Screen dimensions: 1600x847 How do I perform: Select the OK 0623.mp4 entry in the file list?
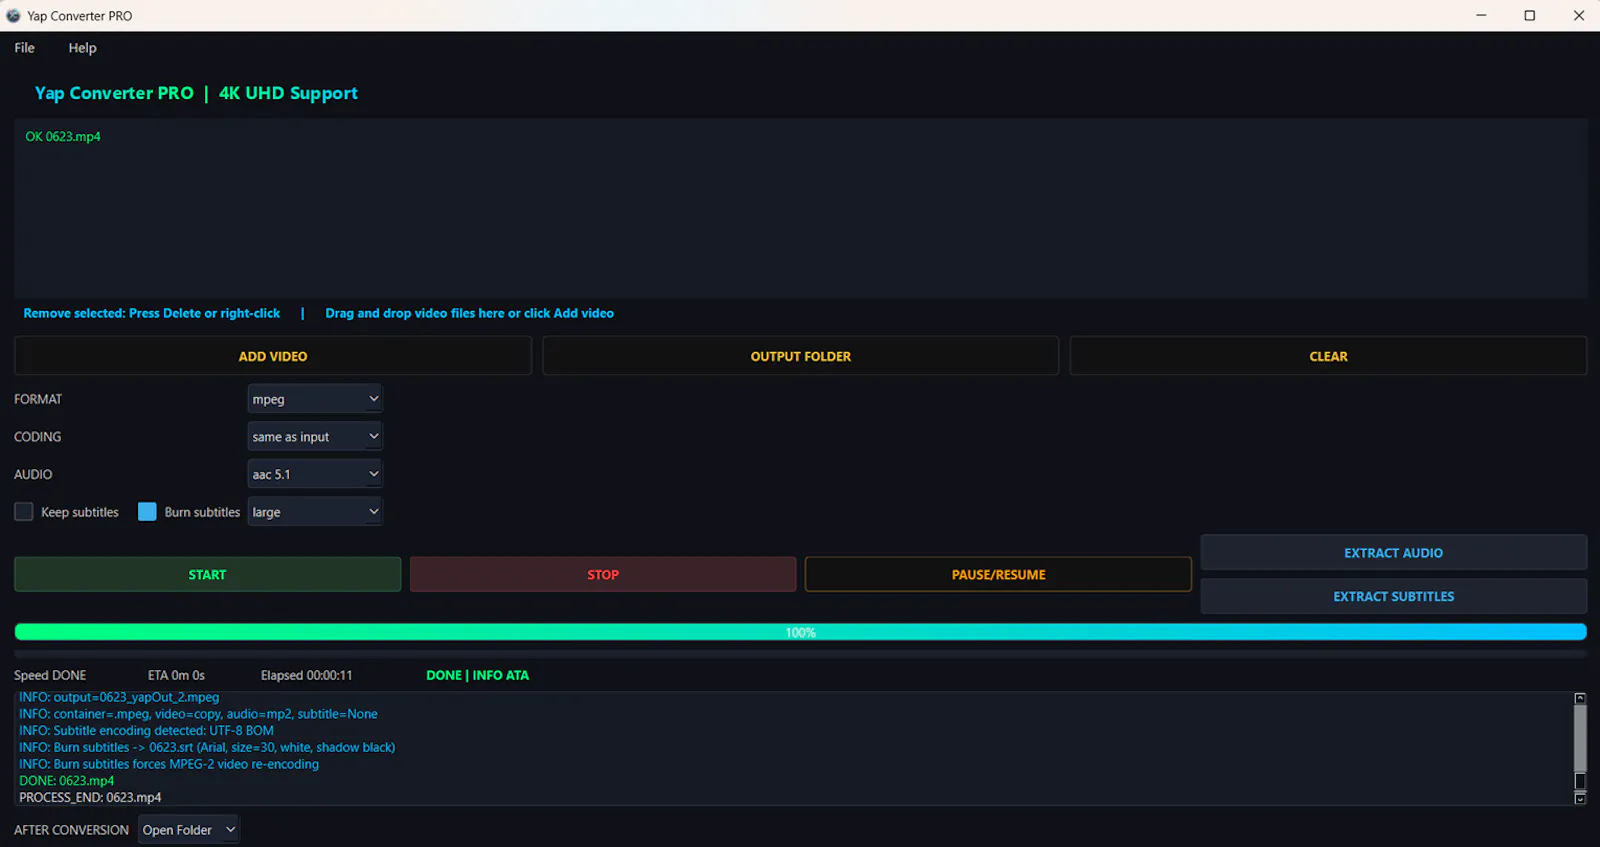[x=63, y=137]
